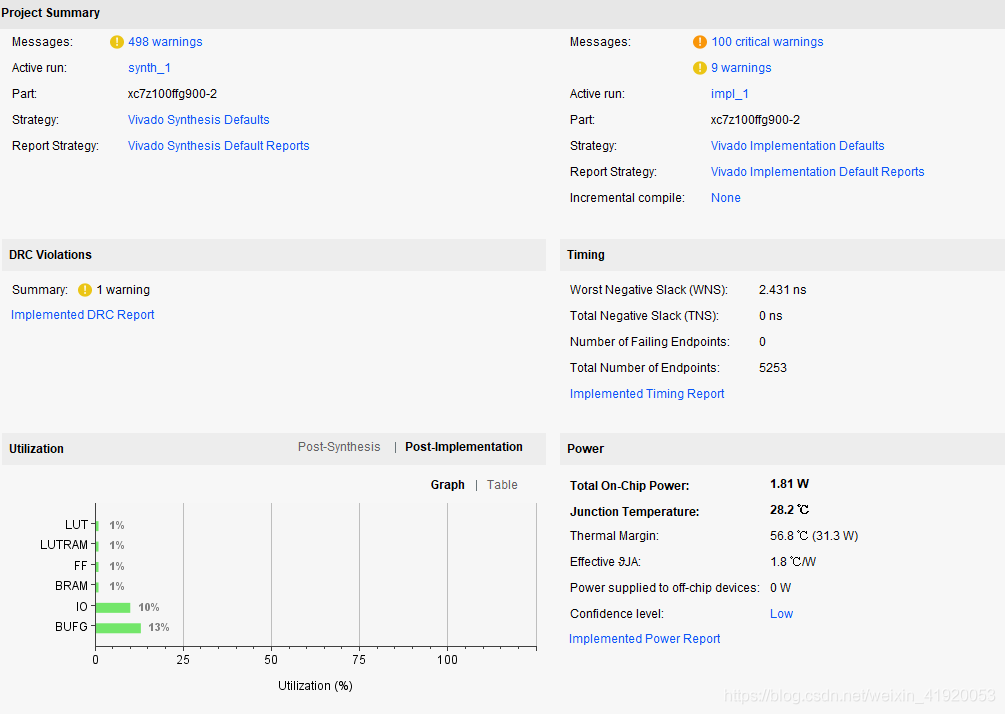Open the Implemented DRC Report

83,315
